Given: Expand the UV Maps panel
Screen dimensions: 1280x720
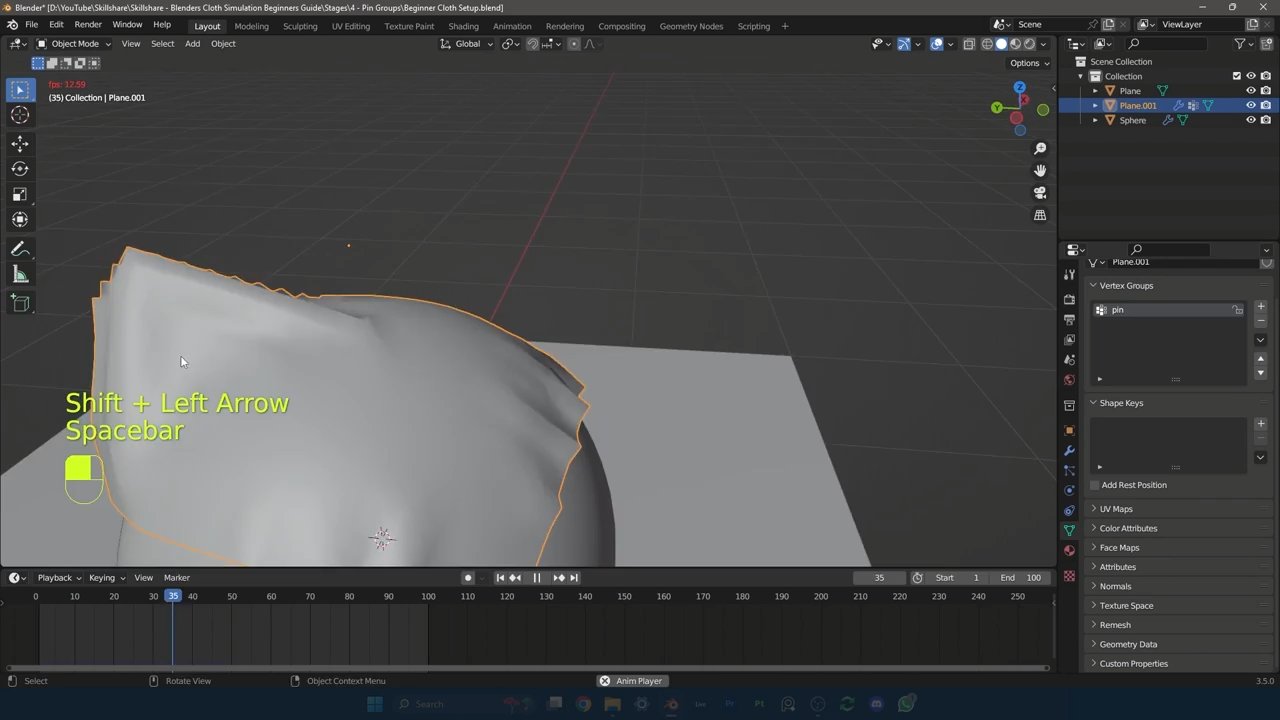Looking at the screenshot, I should coord(1115,509).
